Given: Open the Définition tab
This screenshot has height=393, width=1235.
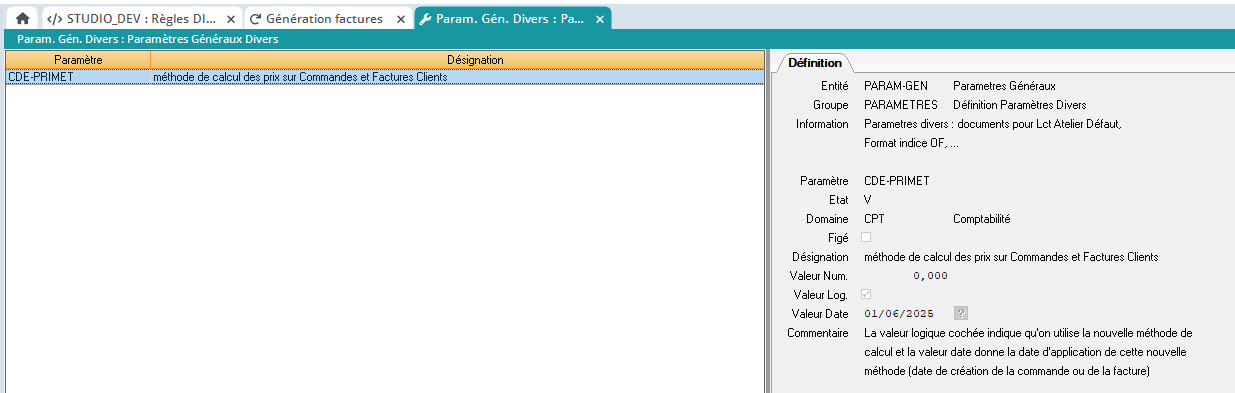Looking at the screenshot, I should tap(815, 62).
